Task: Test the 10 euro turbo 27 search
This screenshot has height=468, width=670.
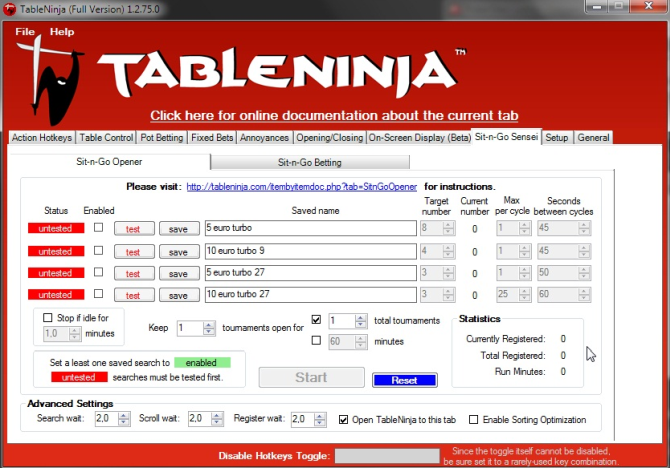Action: (134, 295)
